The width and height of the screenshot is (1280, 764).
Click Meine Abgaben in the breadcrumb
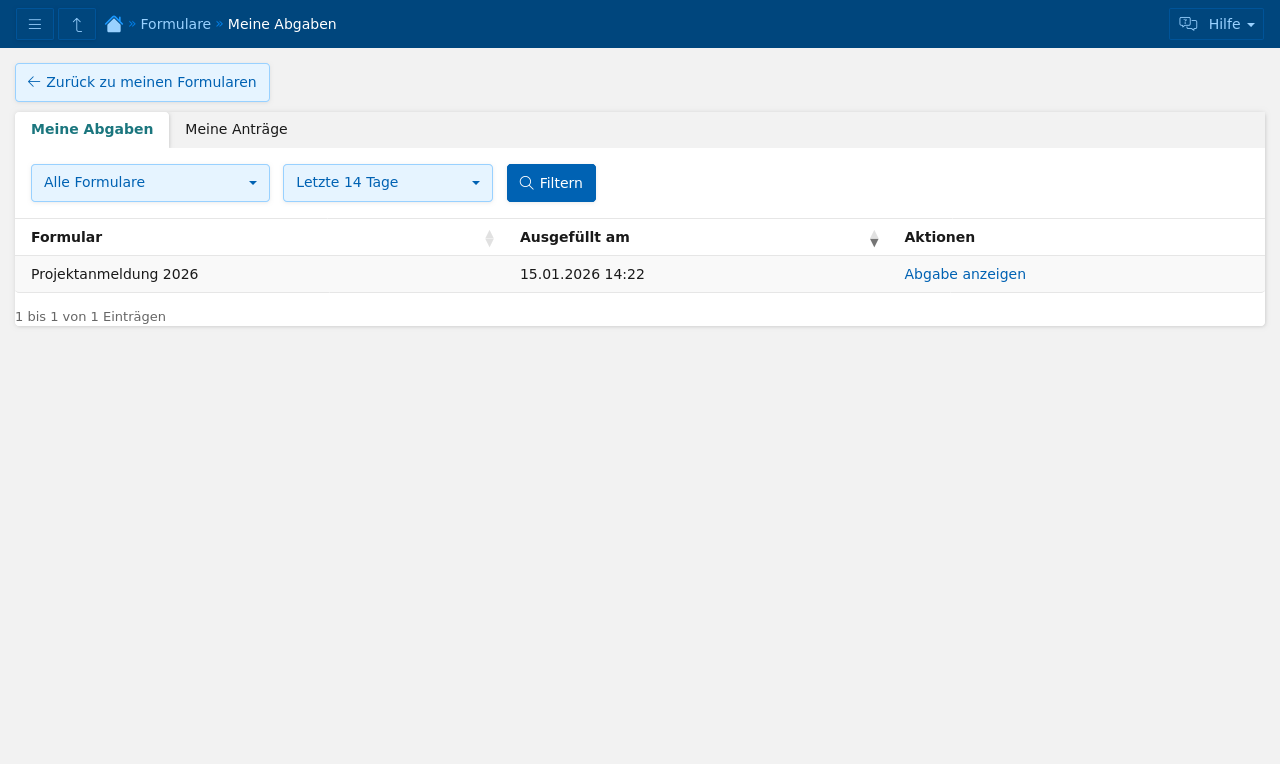282,24
